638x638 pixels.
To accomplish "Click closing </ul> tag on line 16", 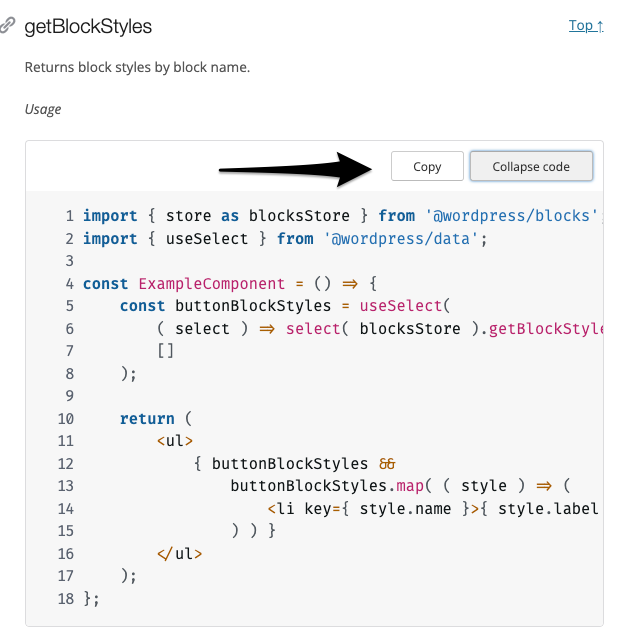I will pos(179,554).
